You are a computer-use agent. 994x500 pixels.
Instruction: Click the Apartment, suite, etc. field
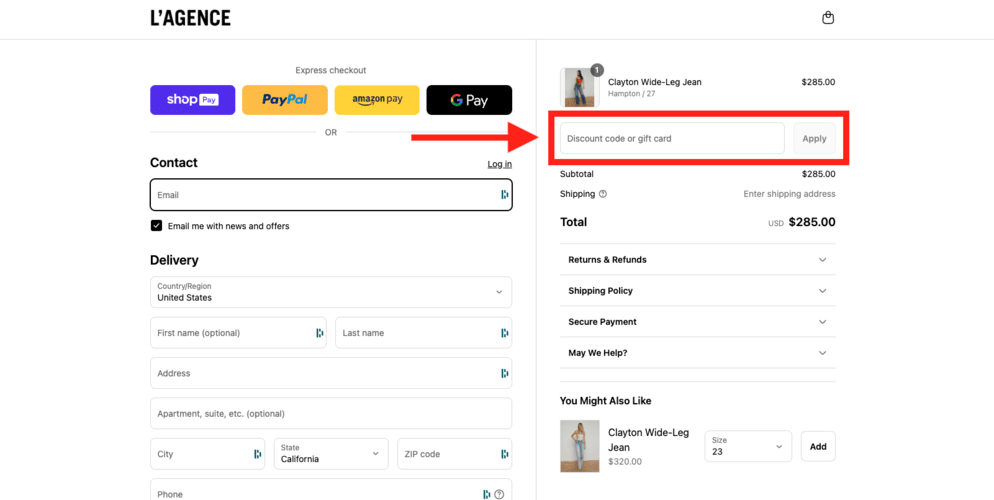tap(331, 414)
